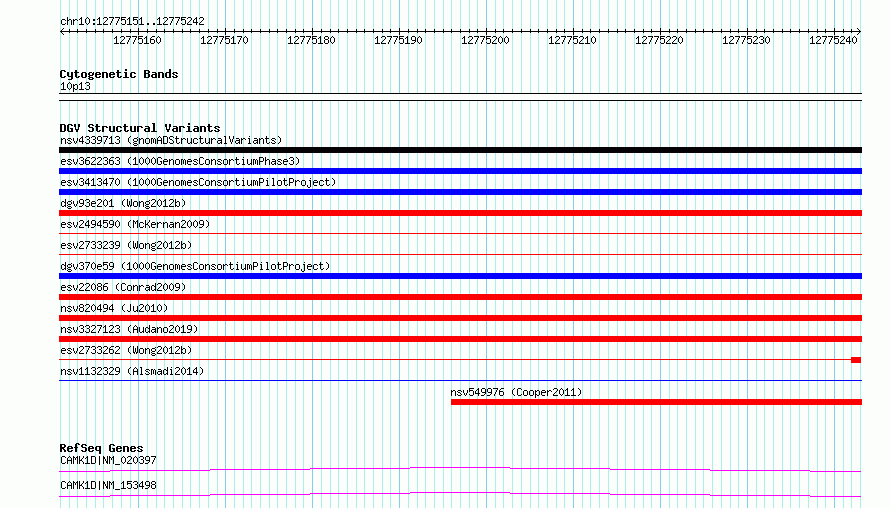The width and height of the screenshot is (890, 508).
Task: Open gene CAMK1D|NM_153498 label
Action: pos(108,485)
